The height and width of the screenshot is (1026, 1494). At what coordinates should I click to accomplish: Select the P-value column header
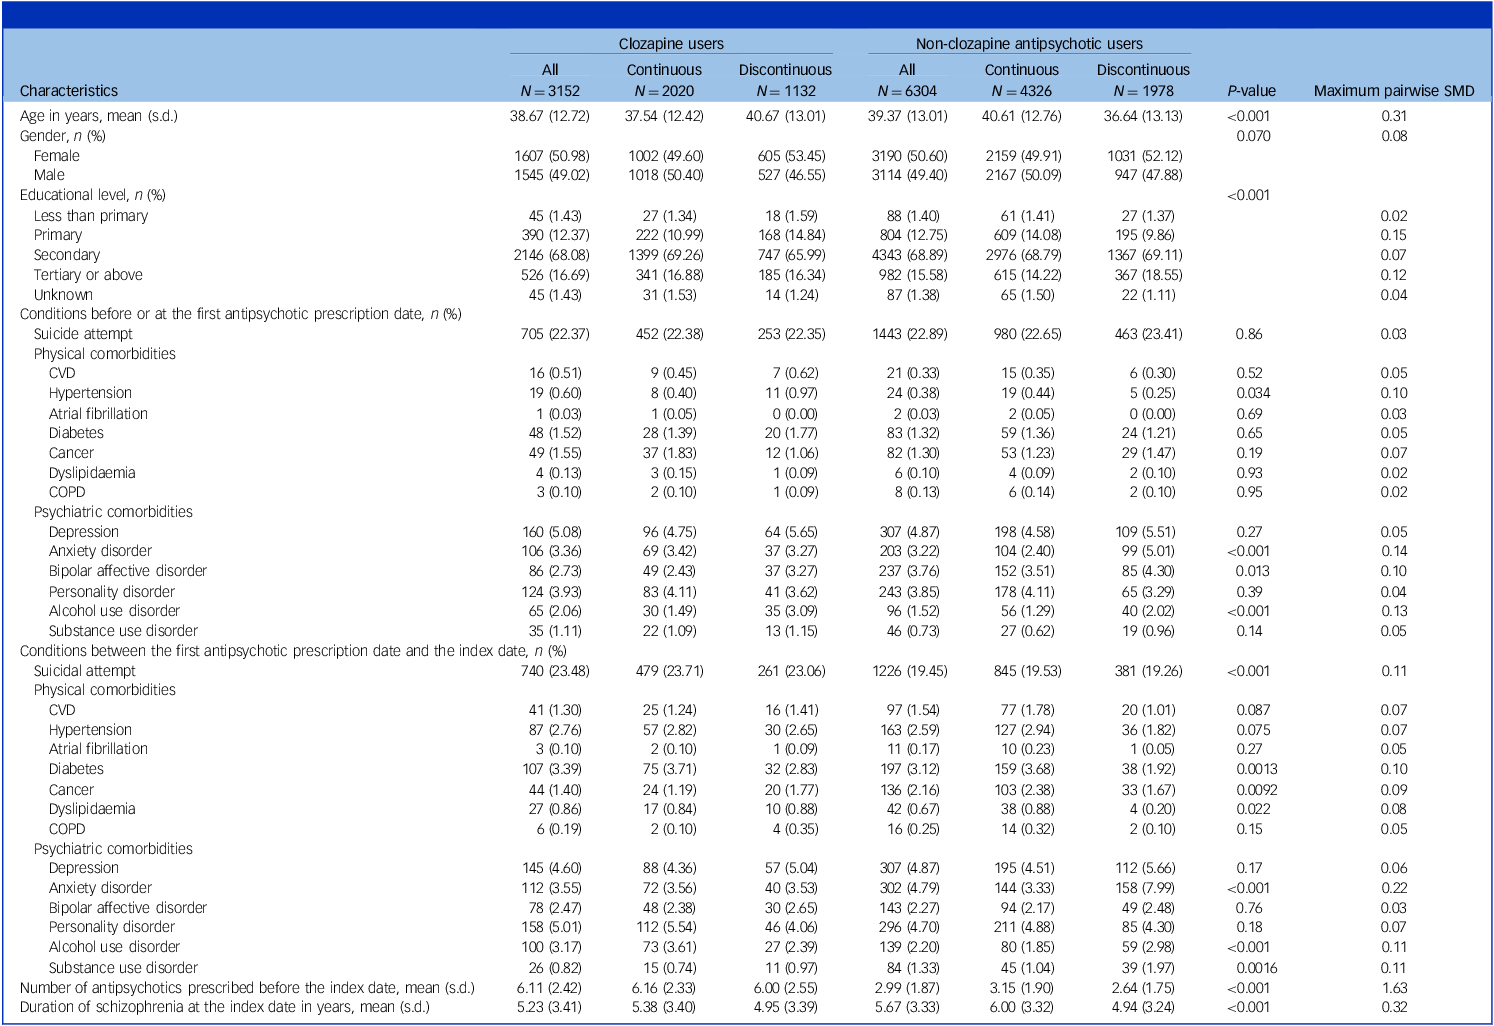pyautogui.click(x=1251, y=91)
